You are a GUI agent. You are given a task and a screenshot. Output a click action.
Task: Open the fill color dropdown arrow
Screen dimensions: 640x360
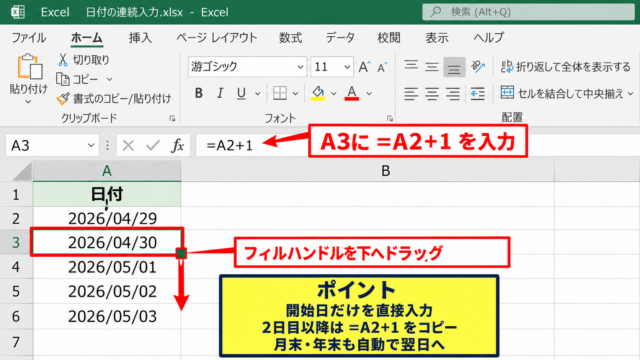point(333,94)
